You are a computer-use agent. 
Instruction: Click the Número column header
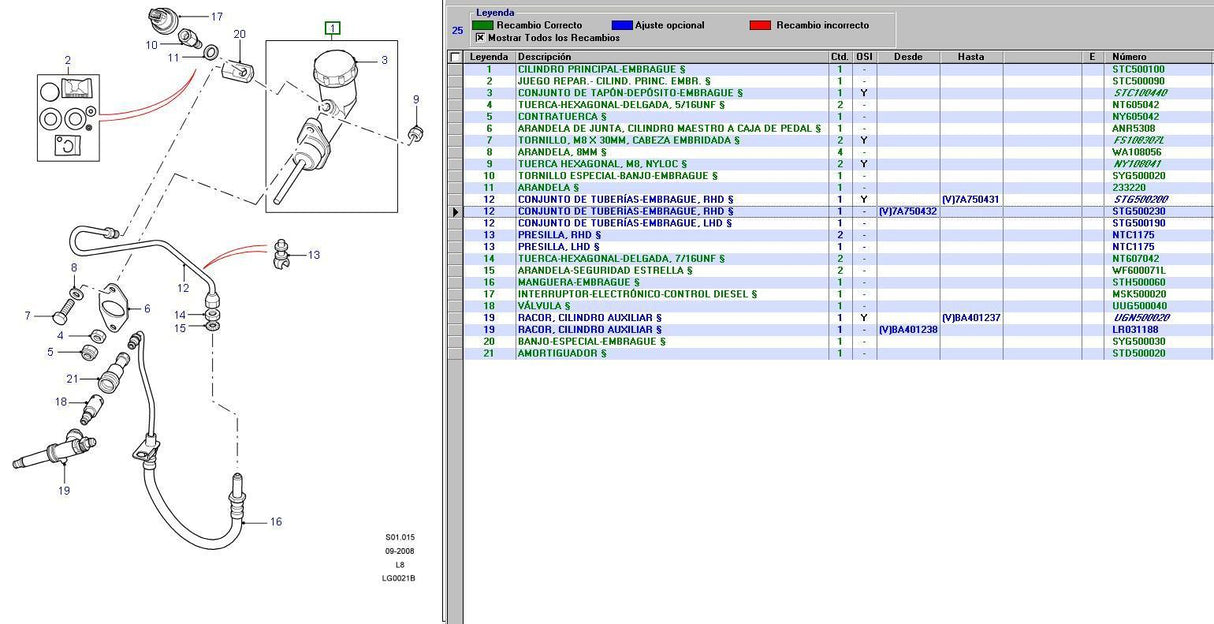click(x=1160, y=57)
